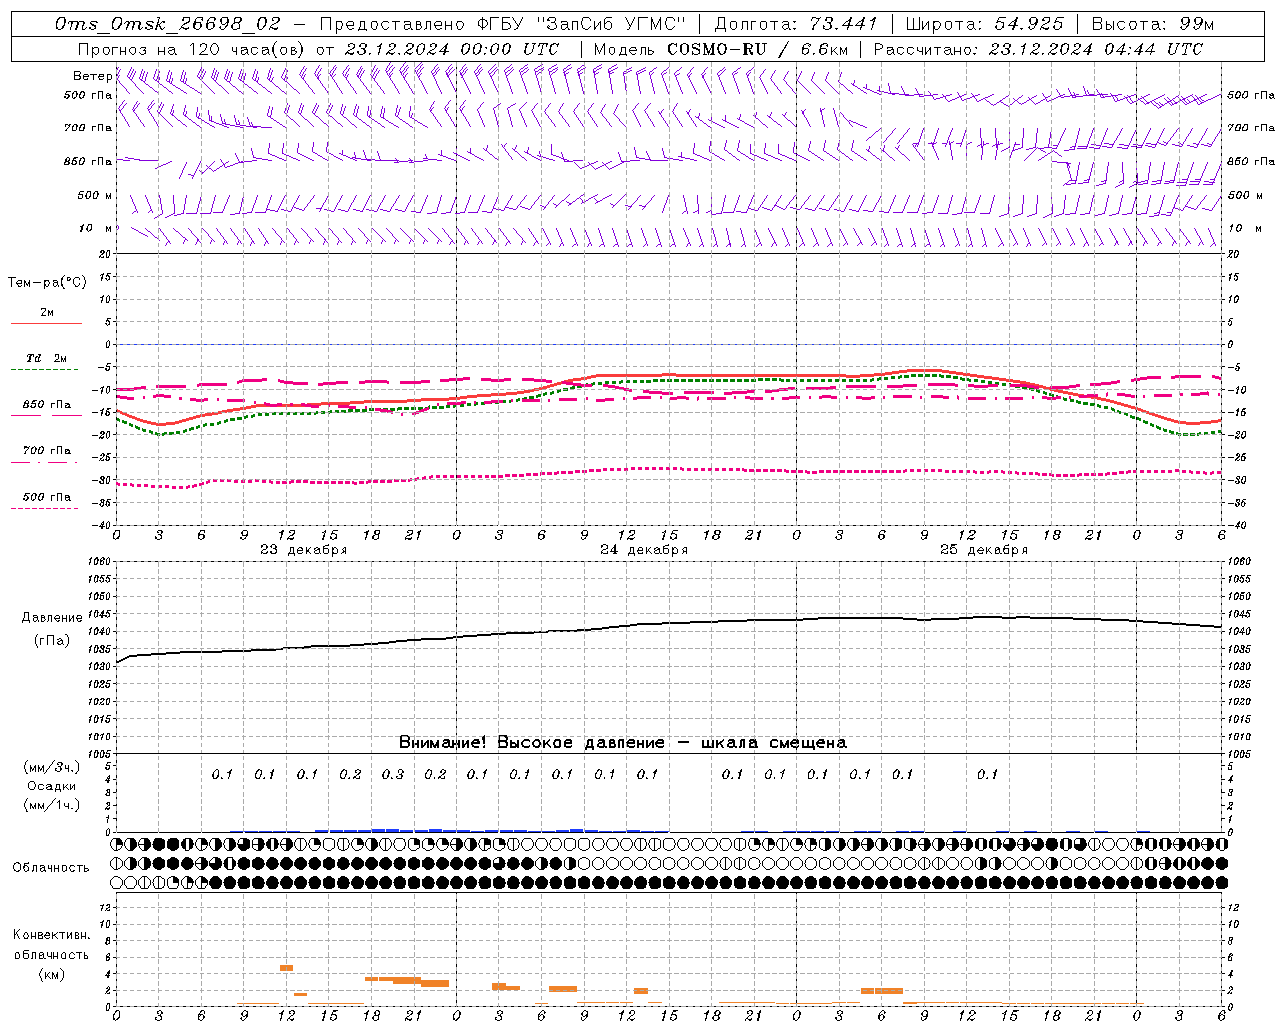Click the date label 24 декабря
The image size is (1280, 1024).
(643, 550)
